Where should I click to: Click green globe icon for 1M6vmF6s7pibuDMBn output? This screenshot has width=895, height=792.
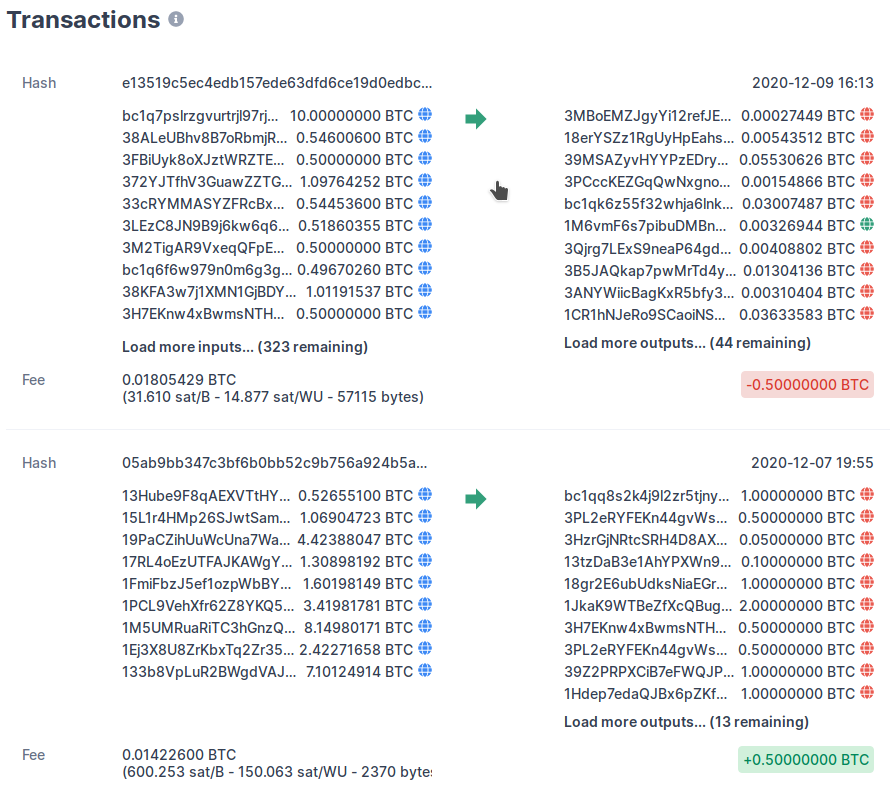tap(867, 224)
